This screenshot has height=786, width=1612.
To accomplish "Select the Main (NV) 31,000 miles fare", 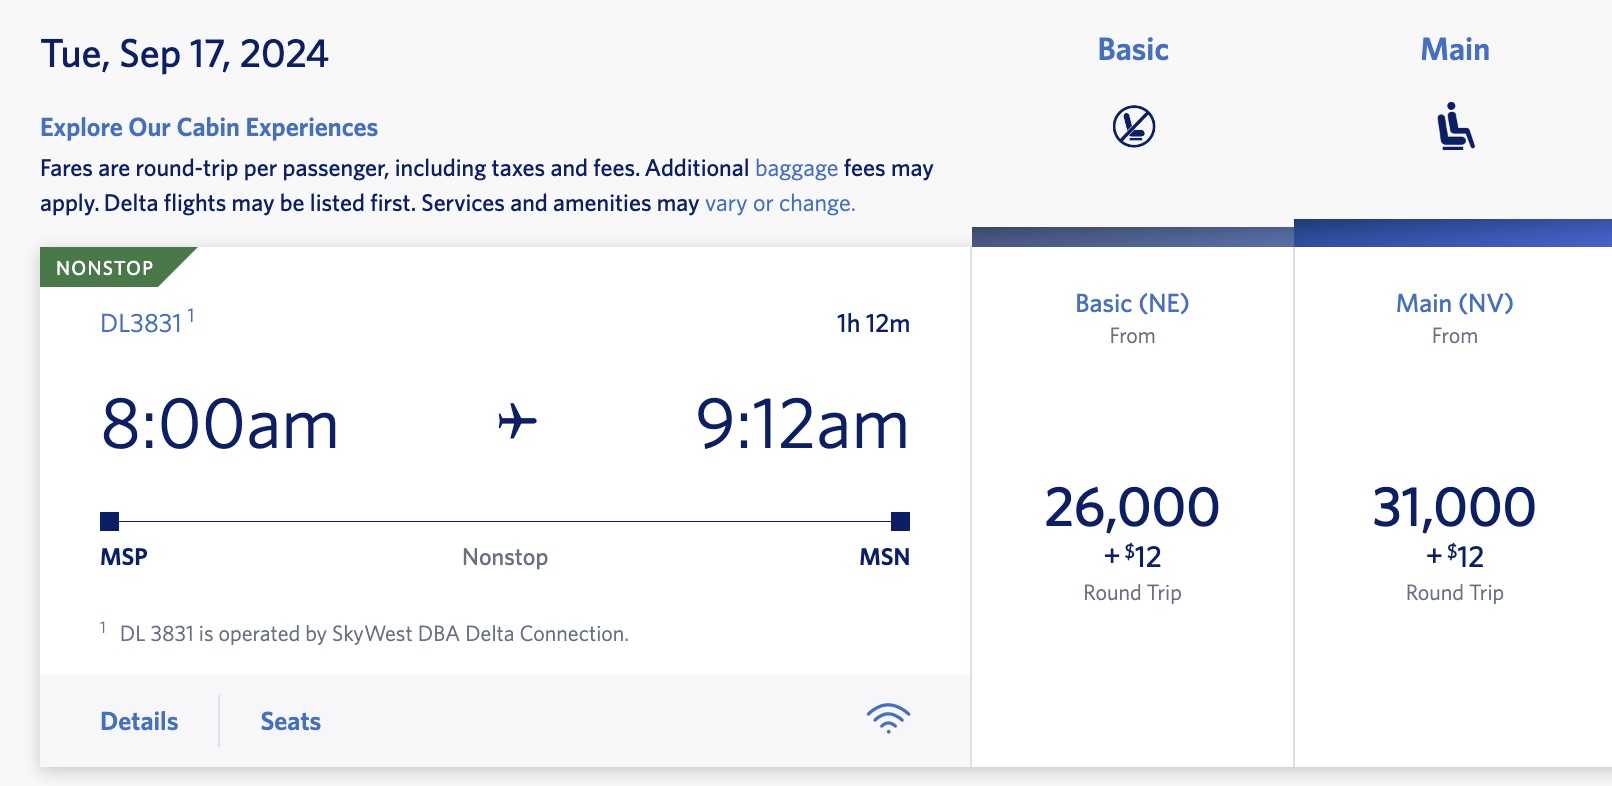I will (x=1455, y=508).
